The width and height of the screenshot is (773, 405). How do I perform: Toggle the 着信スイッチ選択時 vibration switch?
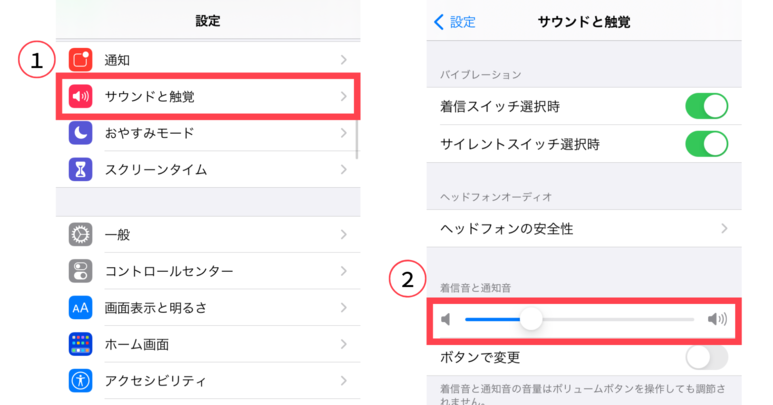pos(706,106)
